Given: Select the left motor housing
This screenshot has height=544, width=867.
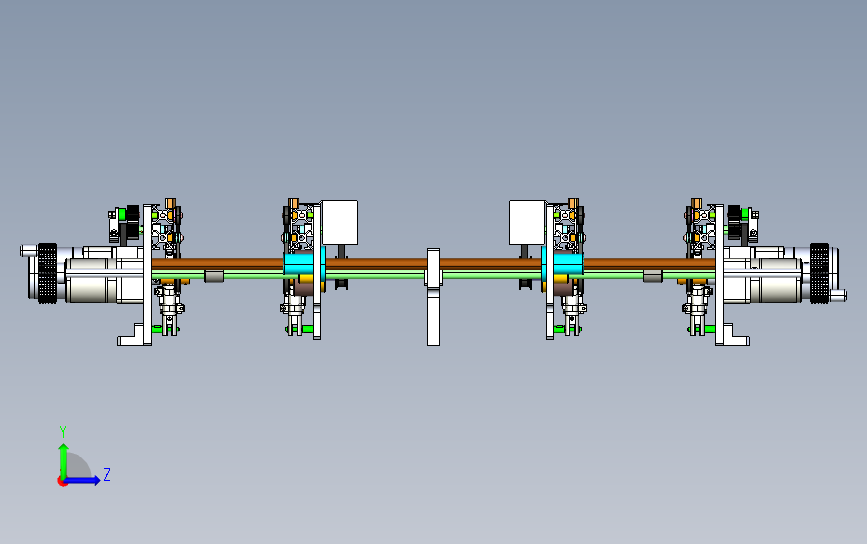Looking at the screenshot, I should (91, 280).
